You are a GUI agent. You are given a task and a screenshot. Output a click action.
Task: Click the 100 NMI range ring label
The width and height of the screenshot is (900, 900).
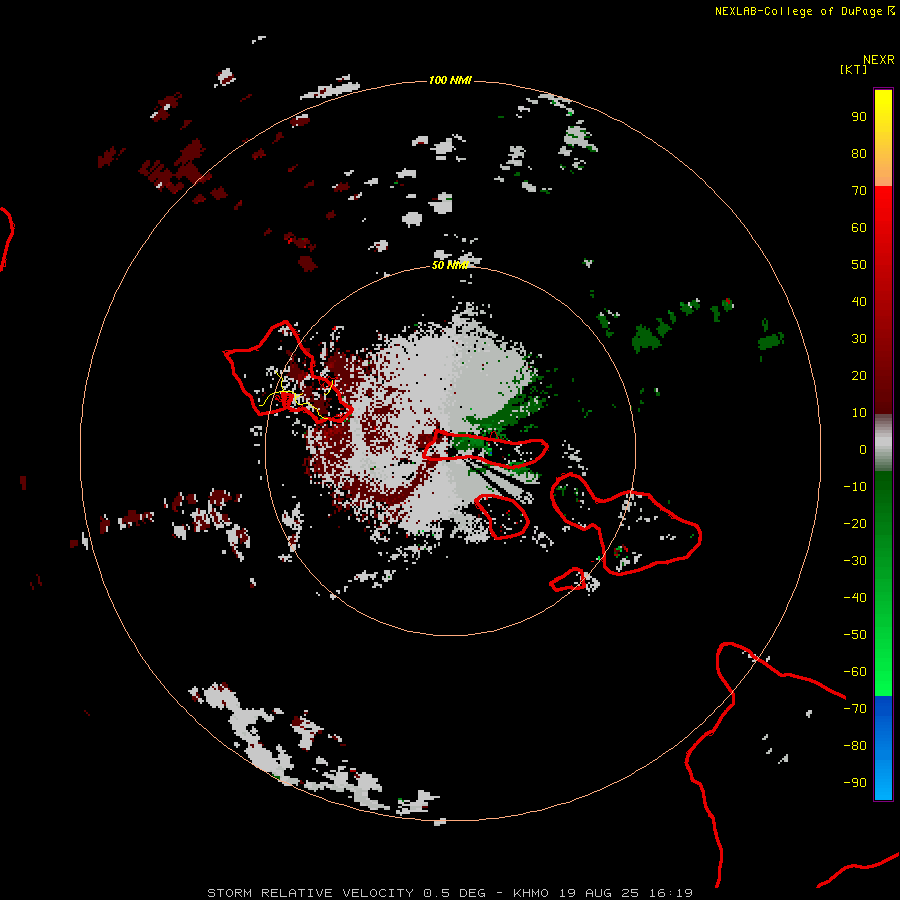[x=450, y=80]
